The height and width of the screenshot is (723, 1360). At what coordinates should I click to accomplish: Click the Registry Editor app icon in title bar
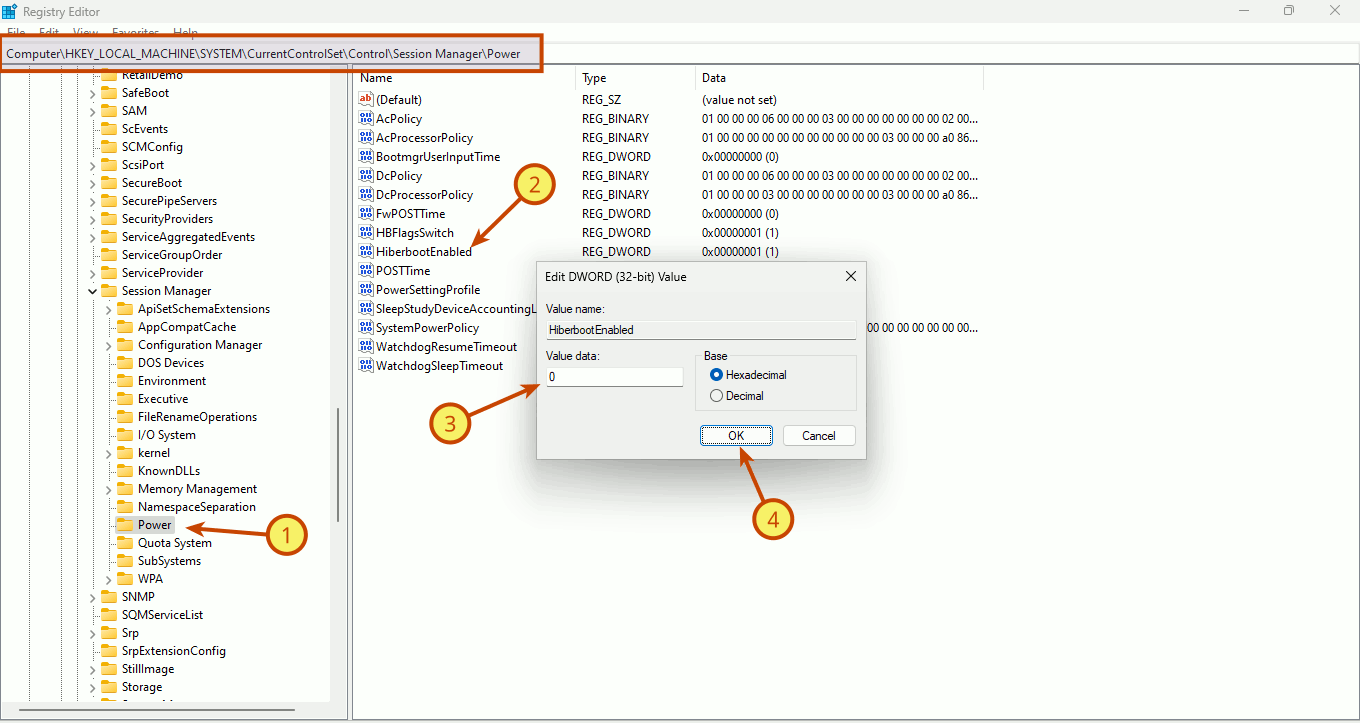pyautogui.click(x=9, y=10)
